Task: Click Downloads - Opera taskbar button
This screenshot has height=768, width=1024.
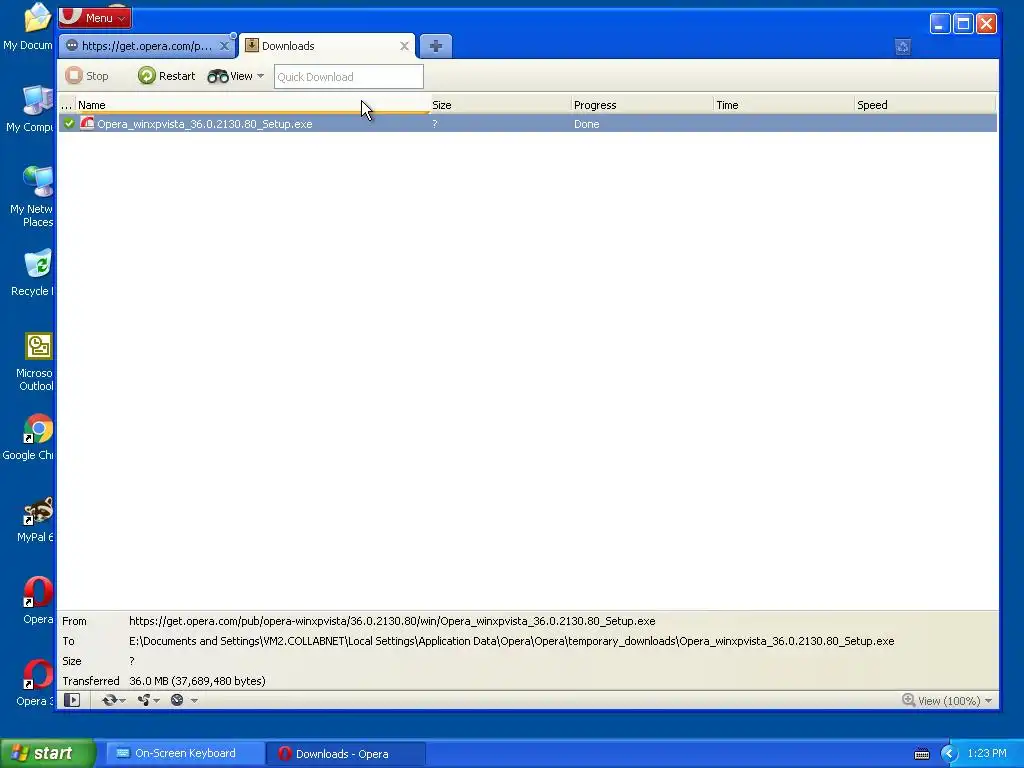Action: point(346,754)
